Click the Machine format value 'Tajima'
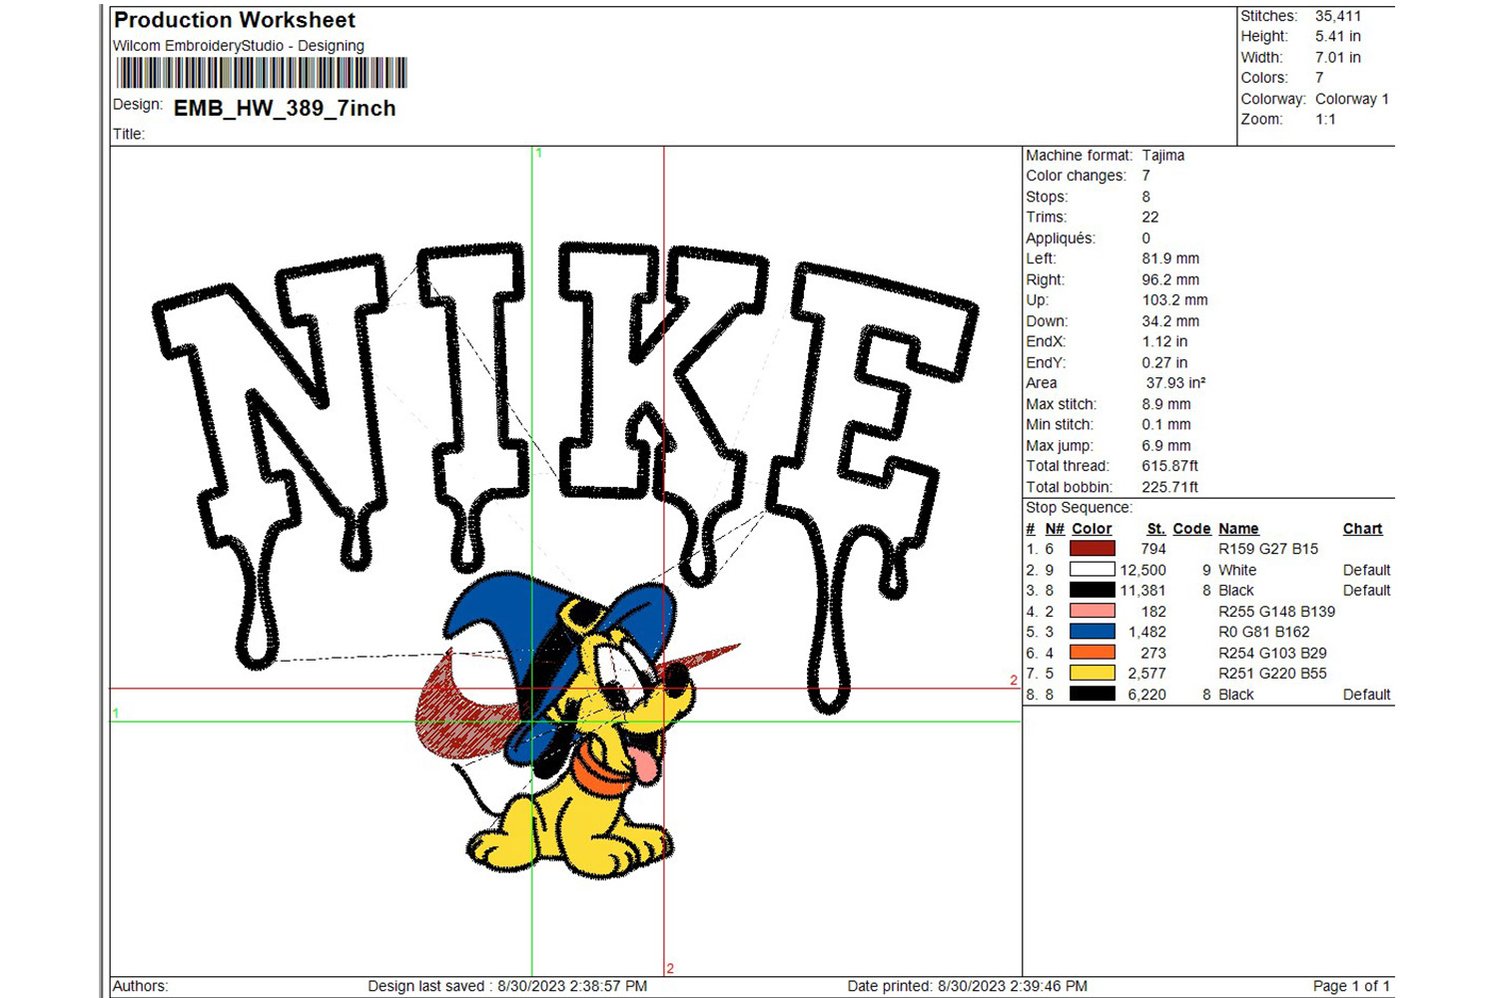The width and height of the screenshot is (1500, 998). point(1163,155)
